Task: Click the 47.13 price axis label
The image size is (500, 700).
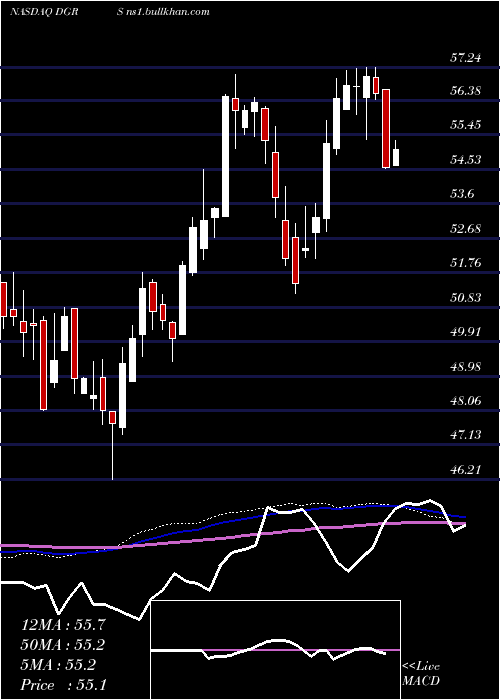Action: coord(465,434)
